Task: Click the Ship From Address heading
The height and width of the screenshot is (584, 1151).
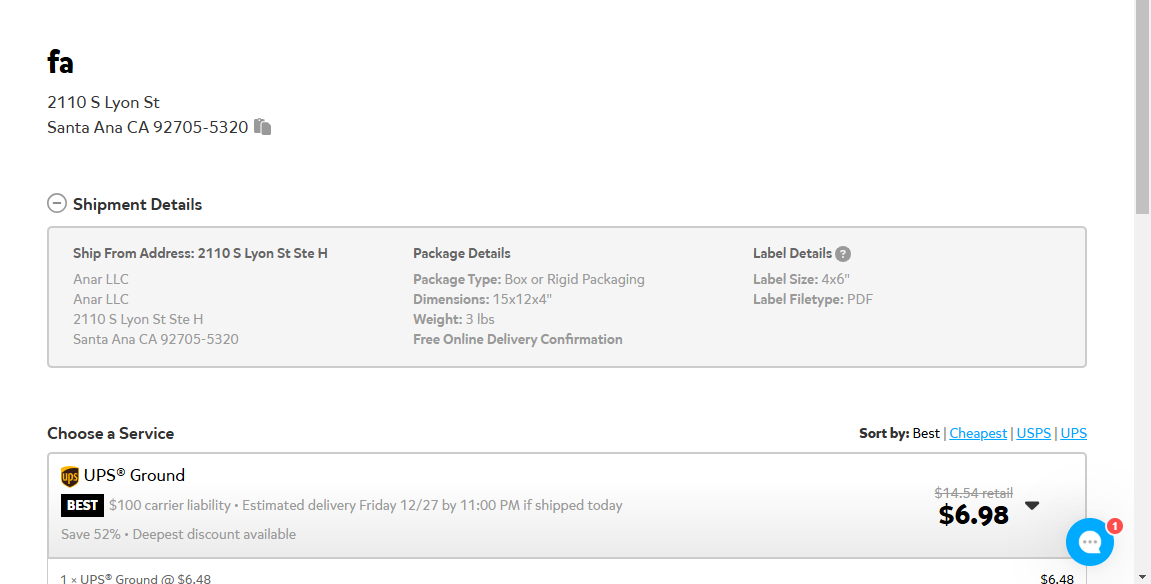Action: (200, 253)
